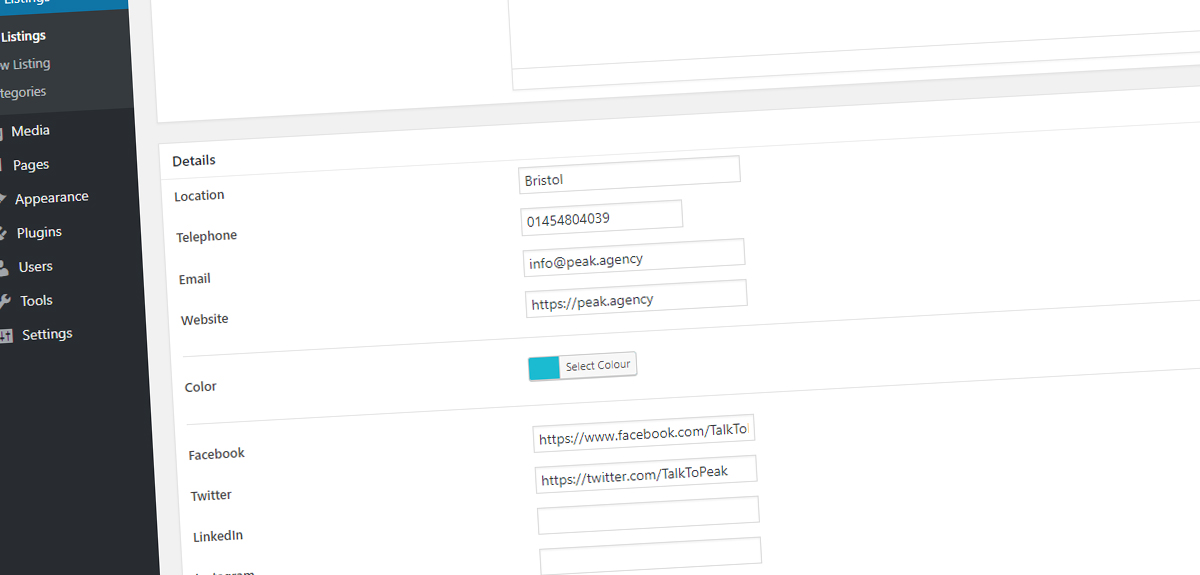Focus the Facebook URL input field

click(643, 433)
